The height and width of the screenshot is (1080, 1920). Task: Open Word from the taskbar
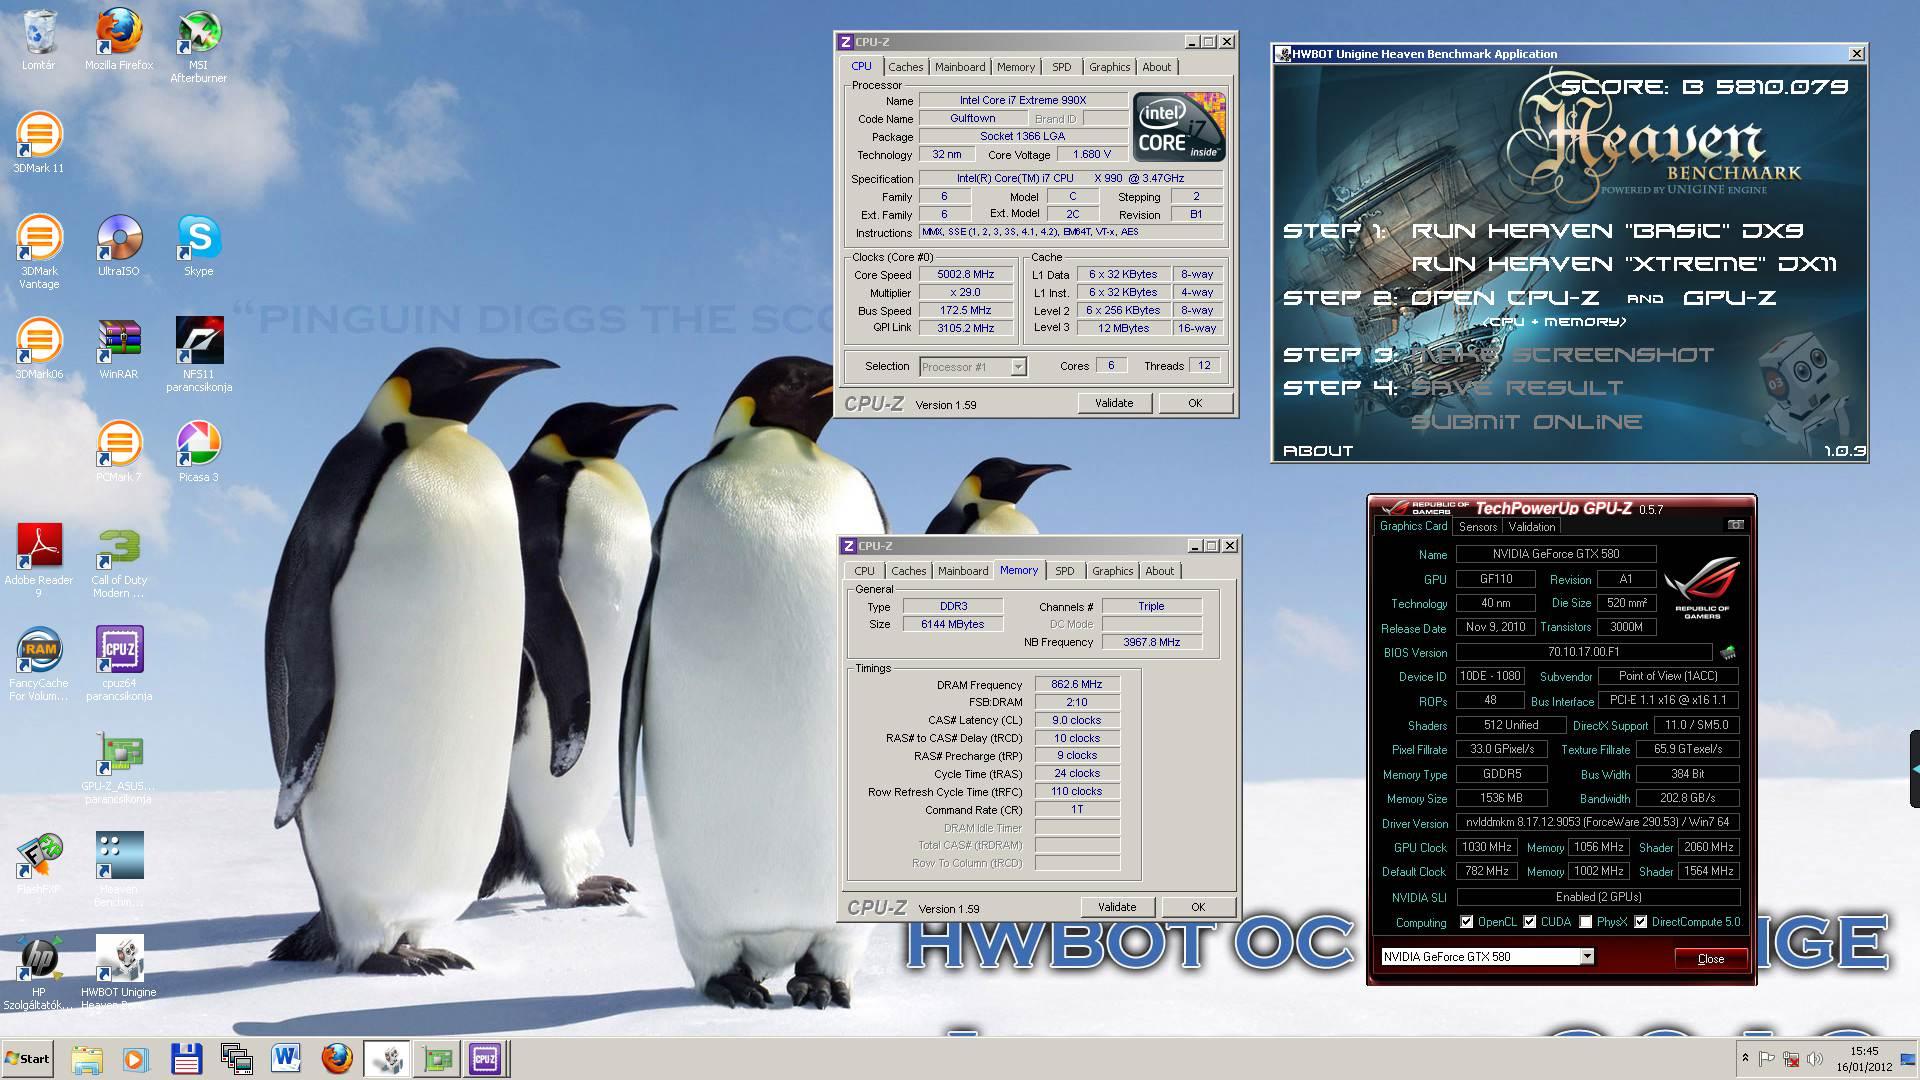pyautogui.click(x=286, y=1058)
